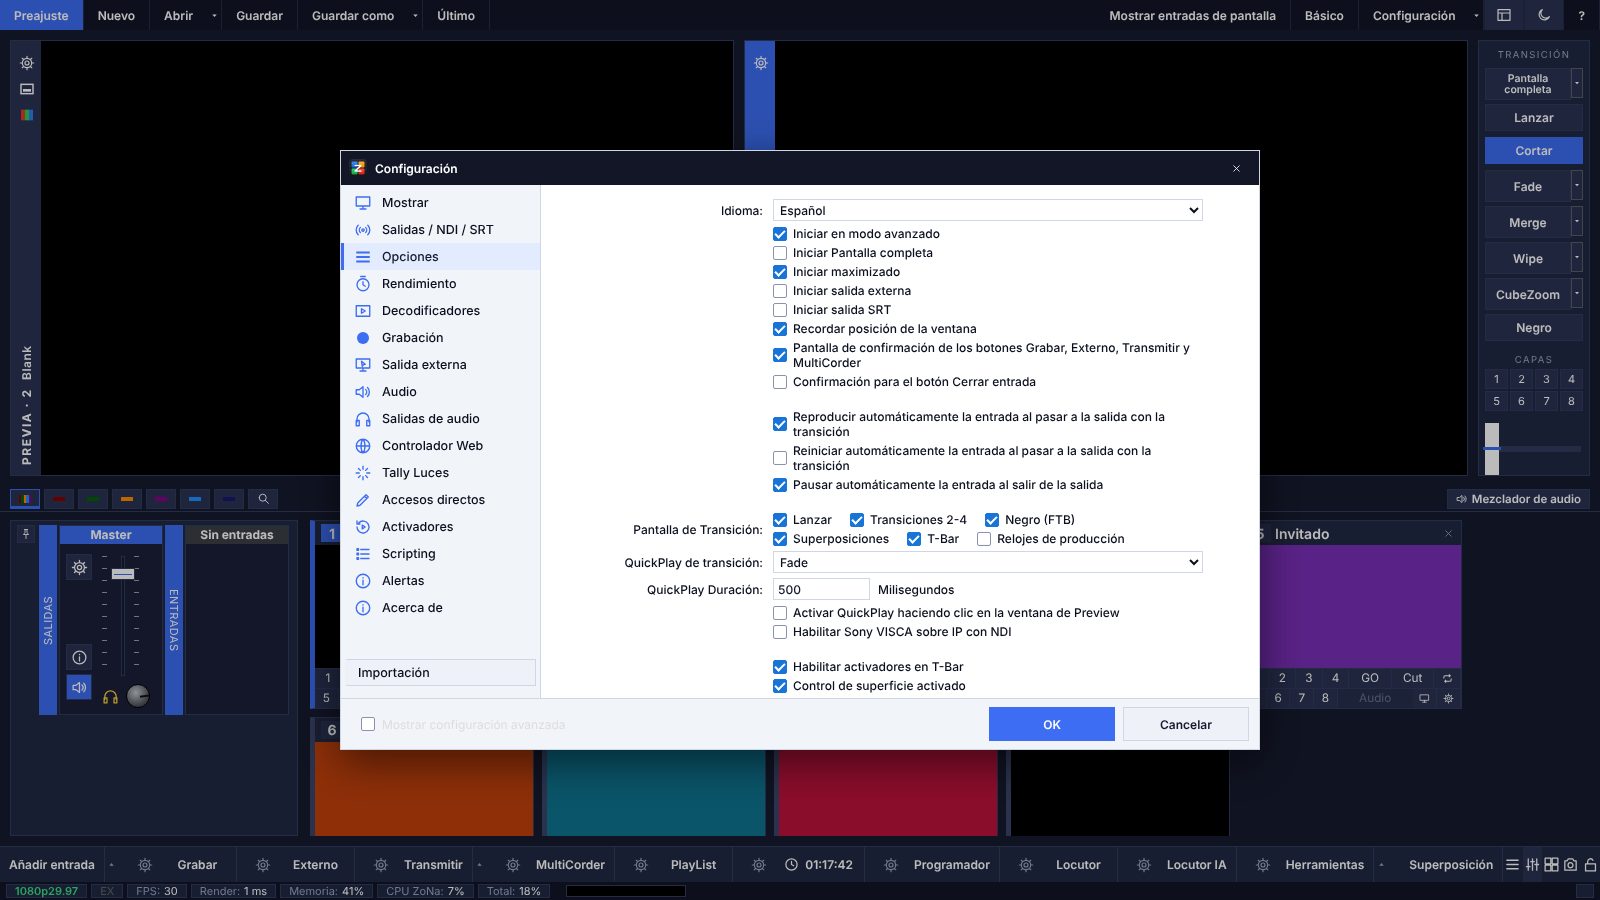
Task: Click the Master mute speaker icon
Action: tap(79, 688)
